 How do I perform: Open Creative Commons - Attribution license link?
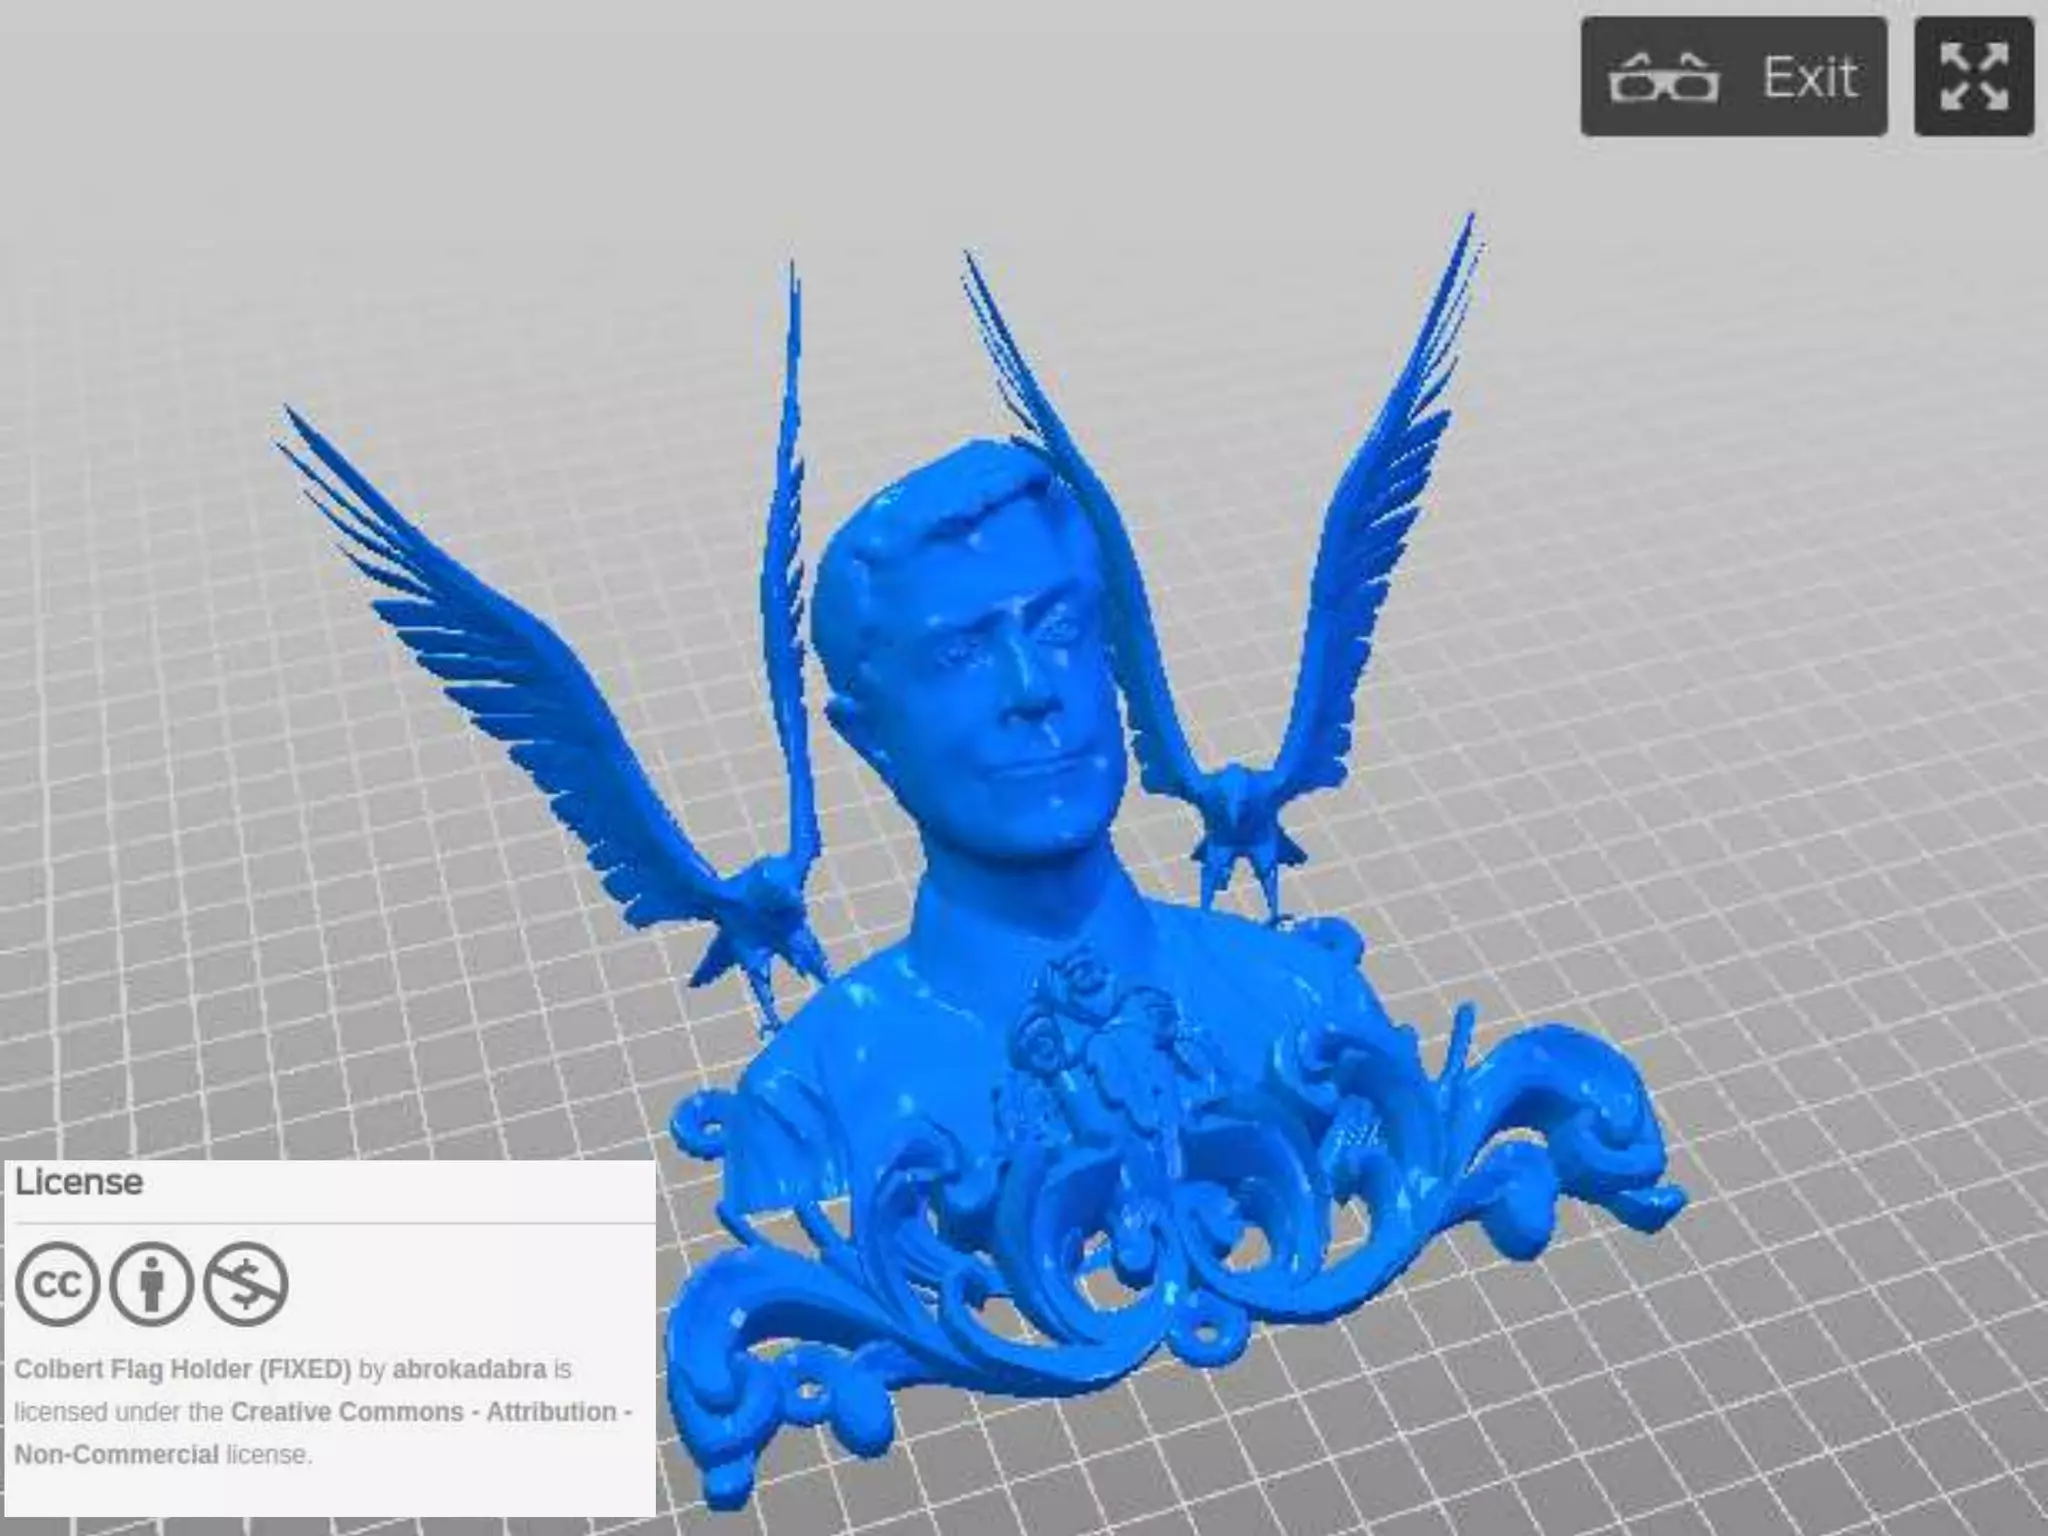coord(430,1412)
